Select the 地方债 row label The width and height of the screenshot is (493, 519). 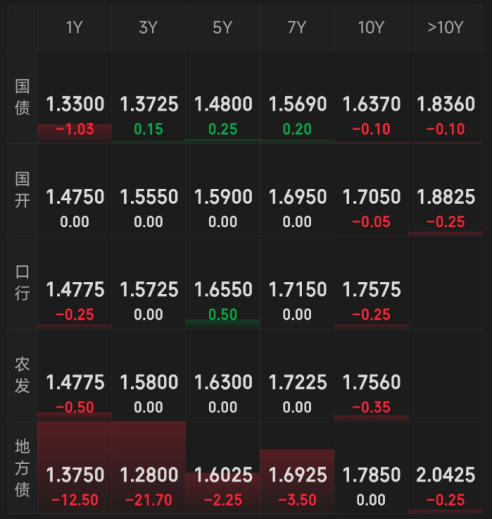coord(22,468)
